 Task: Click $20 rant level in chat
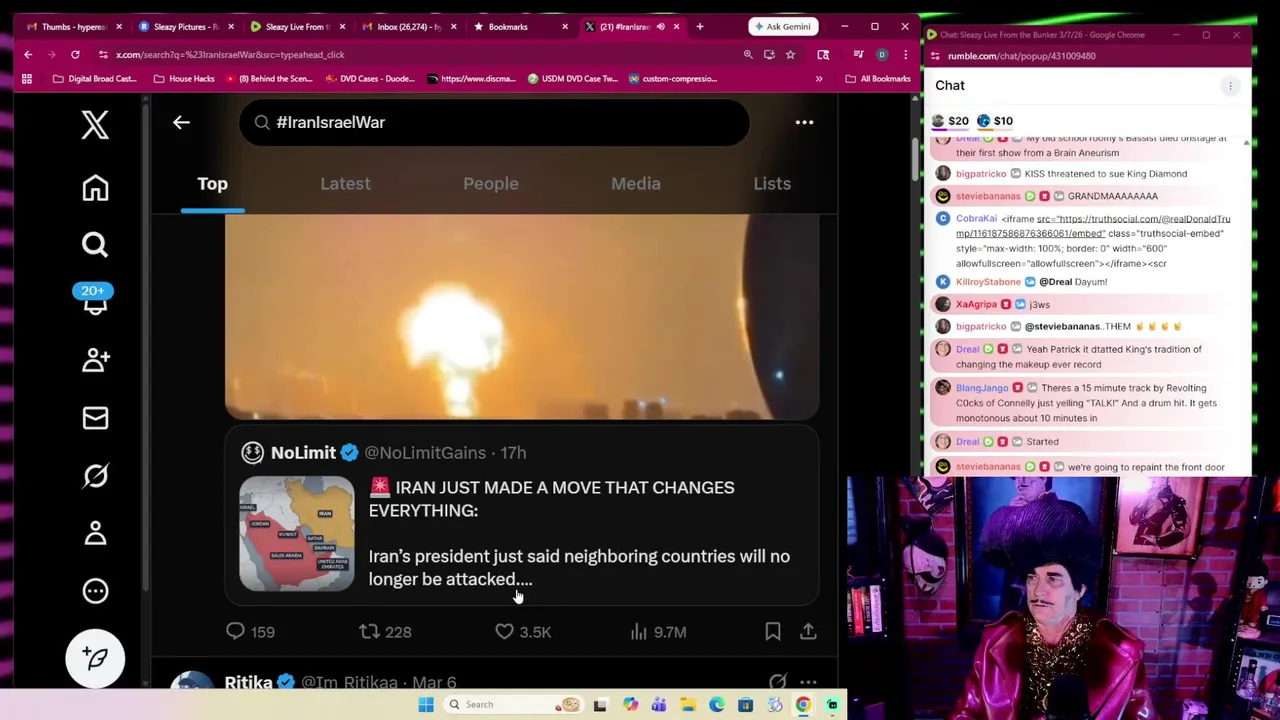(950, 121)
